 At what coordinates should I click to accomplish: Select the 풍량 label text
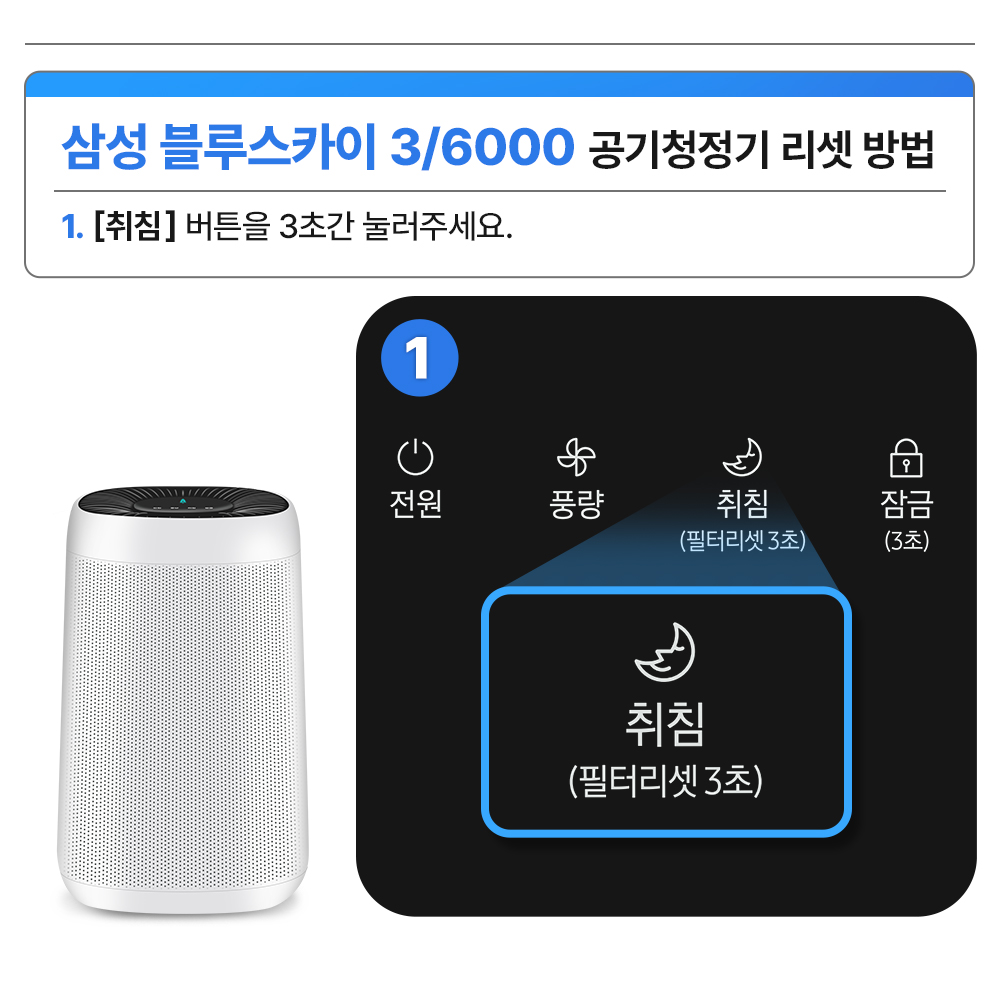[577, 504]
